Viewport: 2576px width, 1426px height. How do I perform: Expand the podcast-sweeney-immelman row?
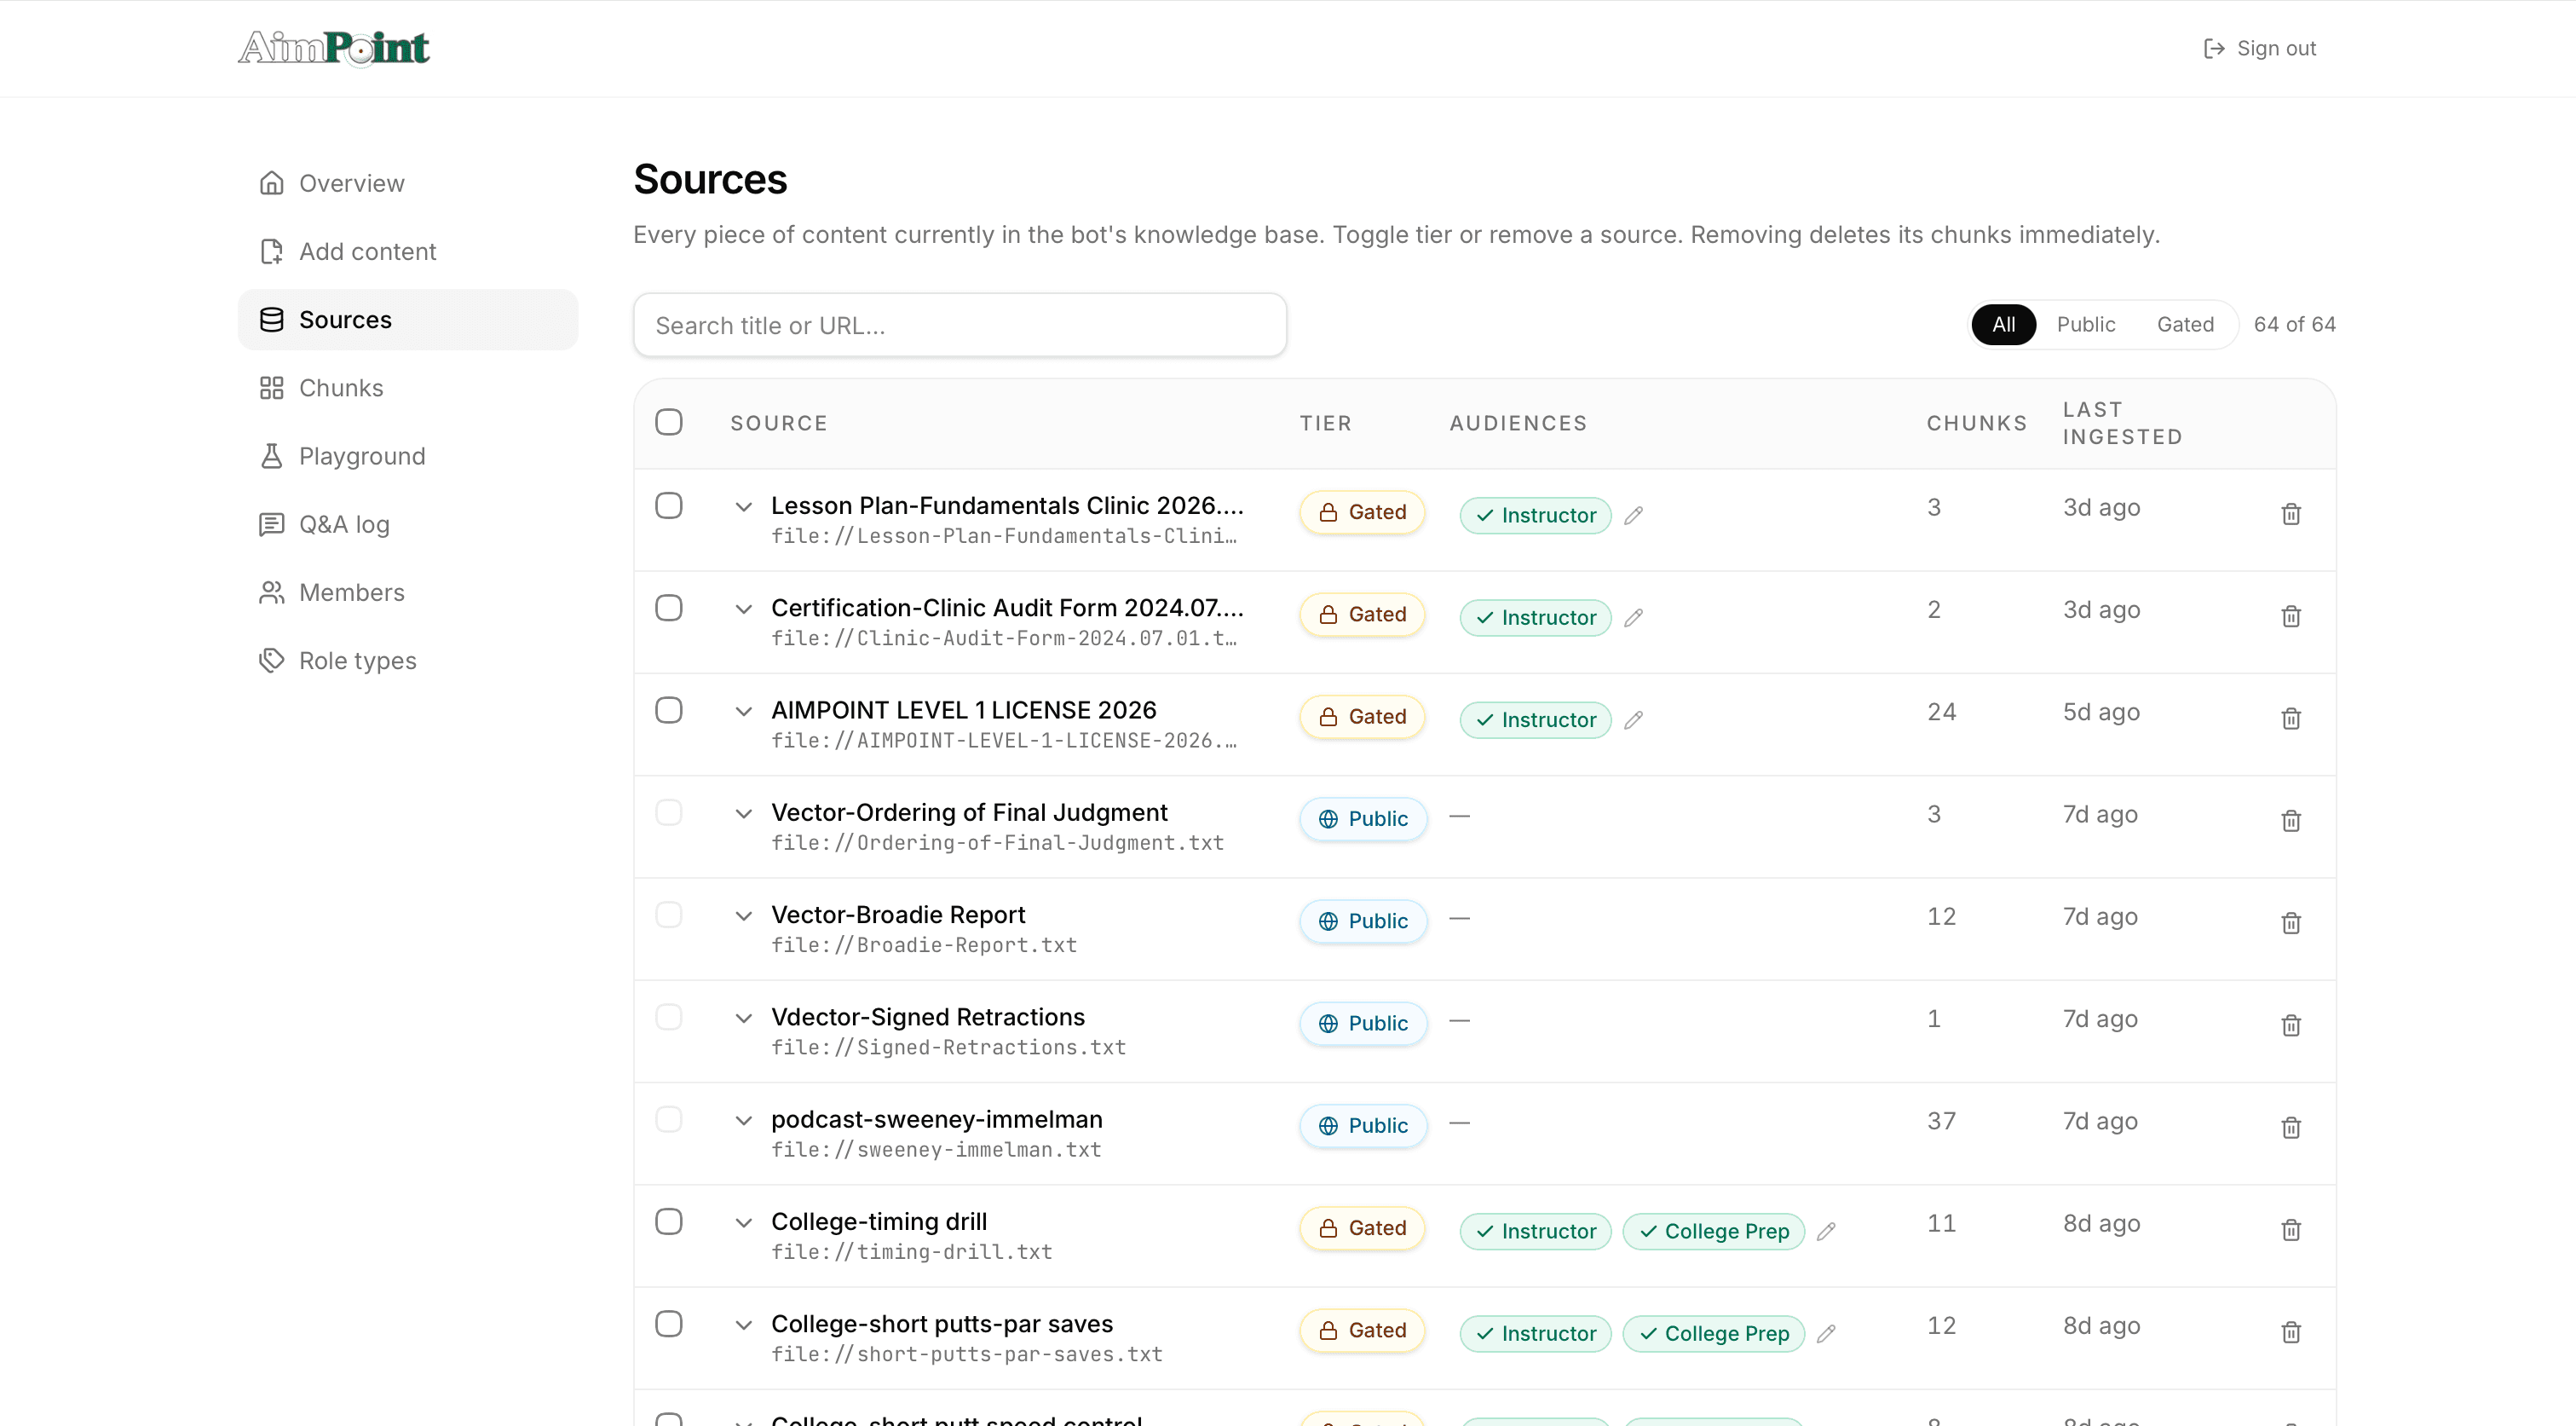coord(743,1121)
